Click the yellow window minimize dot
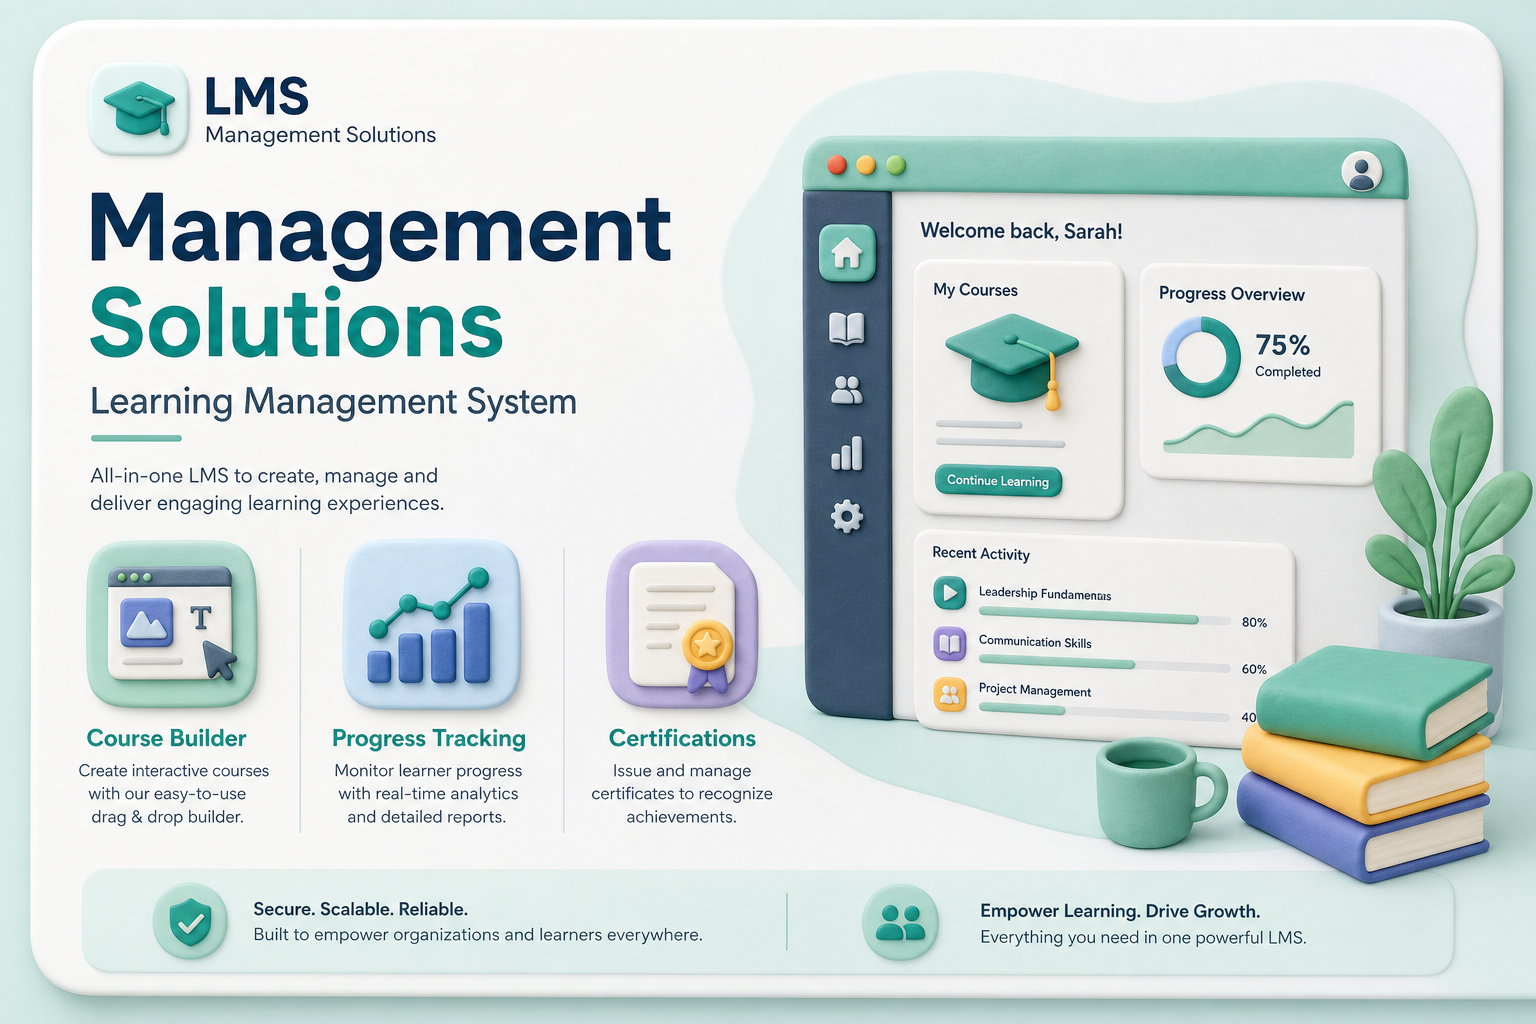The width and height of the screenshot is (1536, 1024). (866, 165)
